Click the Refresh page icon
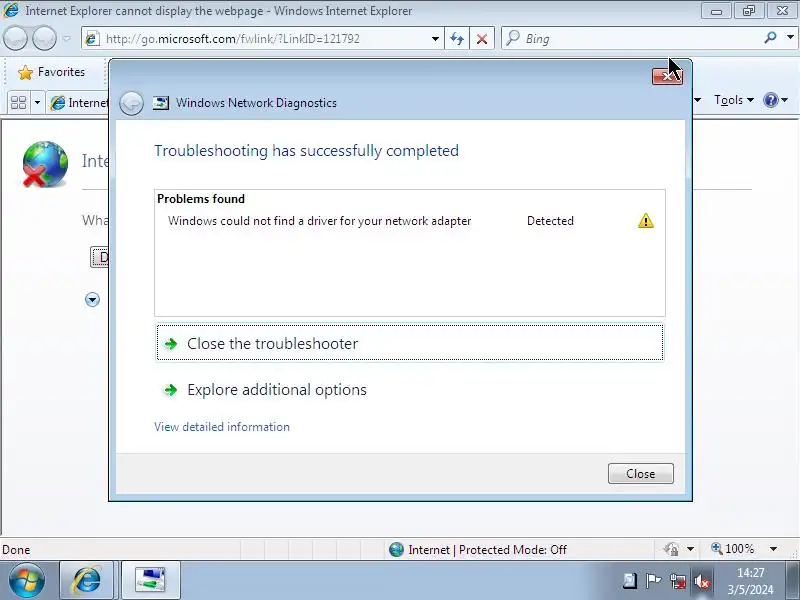The height and width of the screenshot is (600, 800). tap(457, 39)
